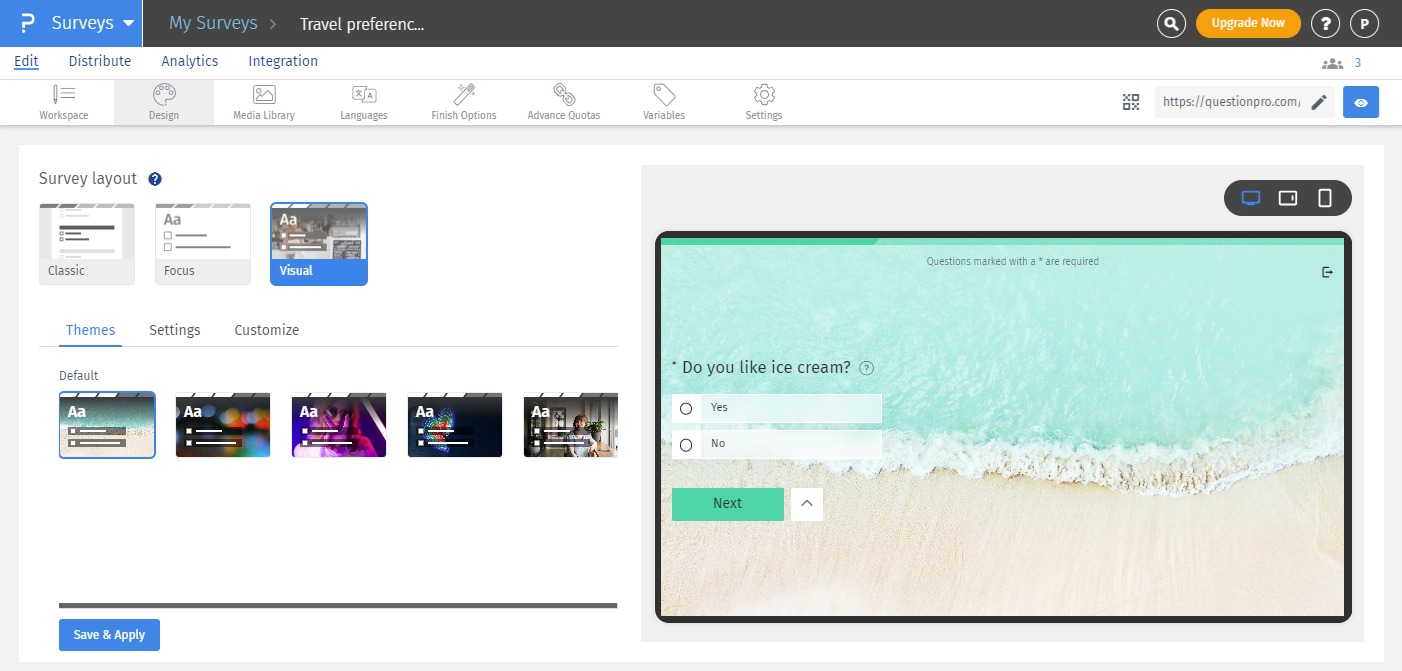This screenshot has width=1402, height=671.
Task: Select the Yes radio button
Action: (686, 408)
